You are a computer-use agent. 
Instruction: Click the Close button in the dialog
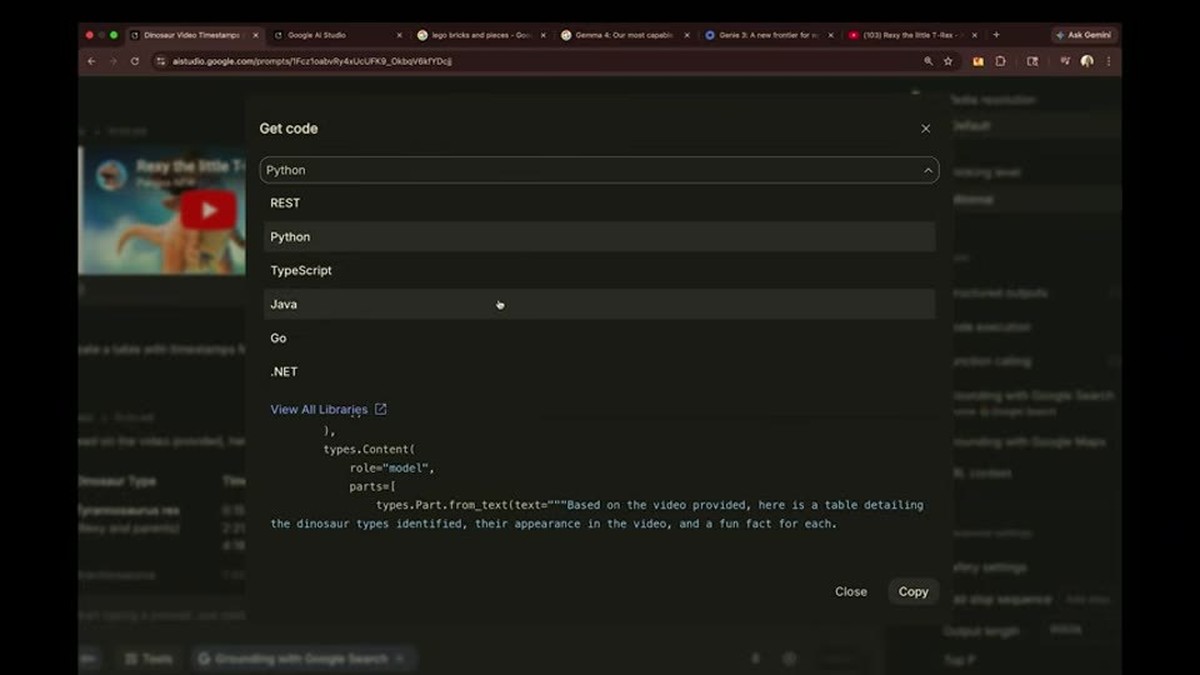pyautogui.click(x=851, y=591)
